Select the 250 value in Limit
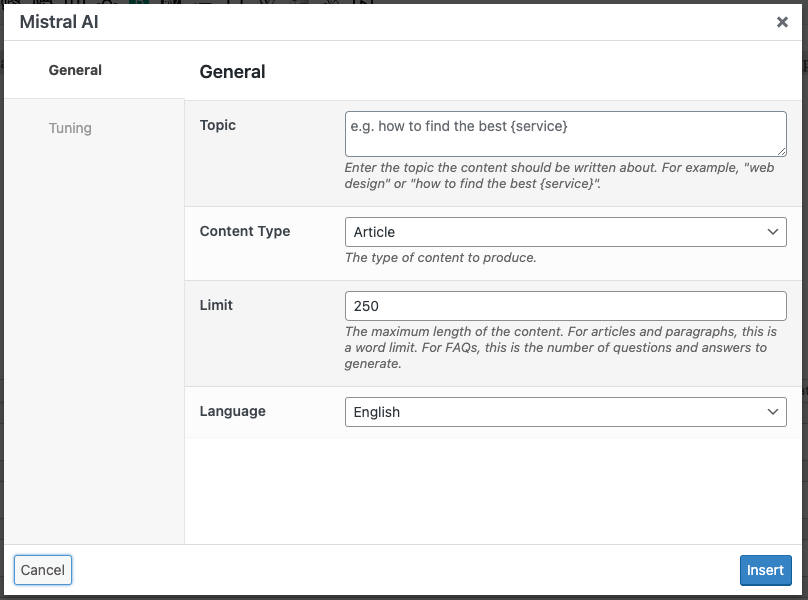The height and width of the screenshot is (600, 808). click(x=366, y=305)
